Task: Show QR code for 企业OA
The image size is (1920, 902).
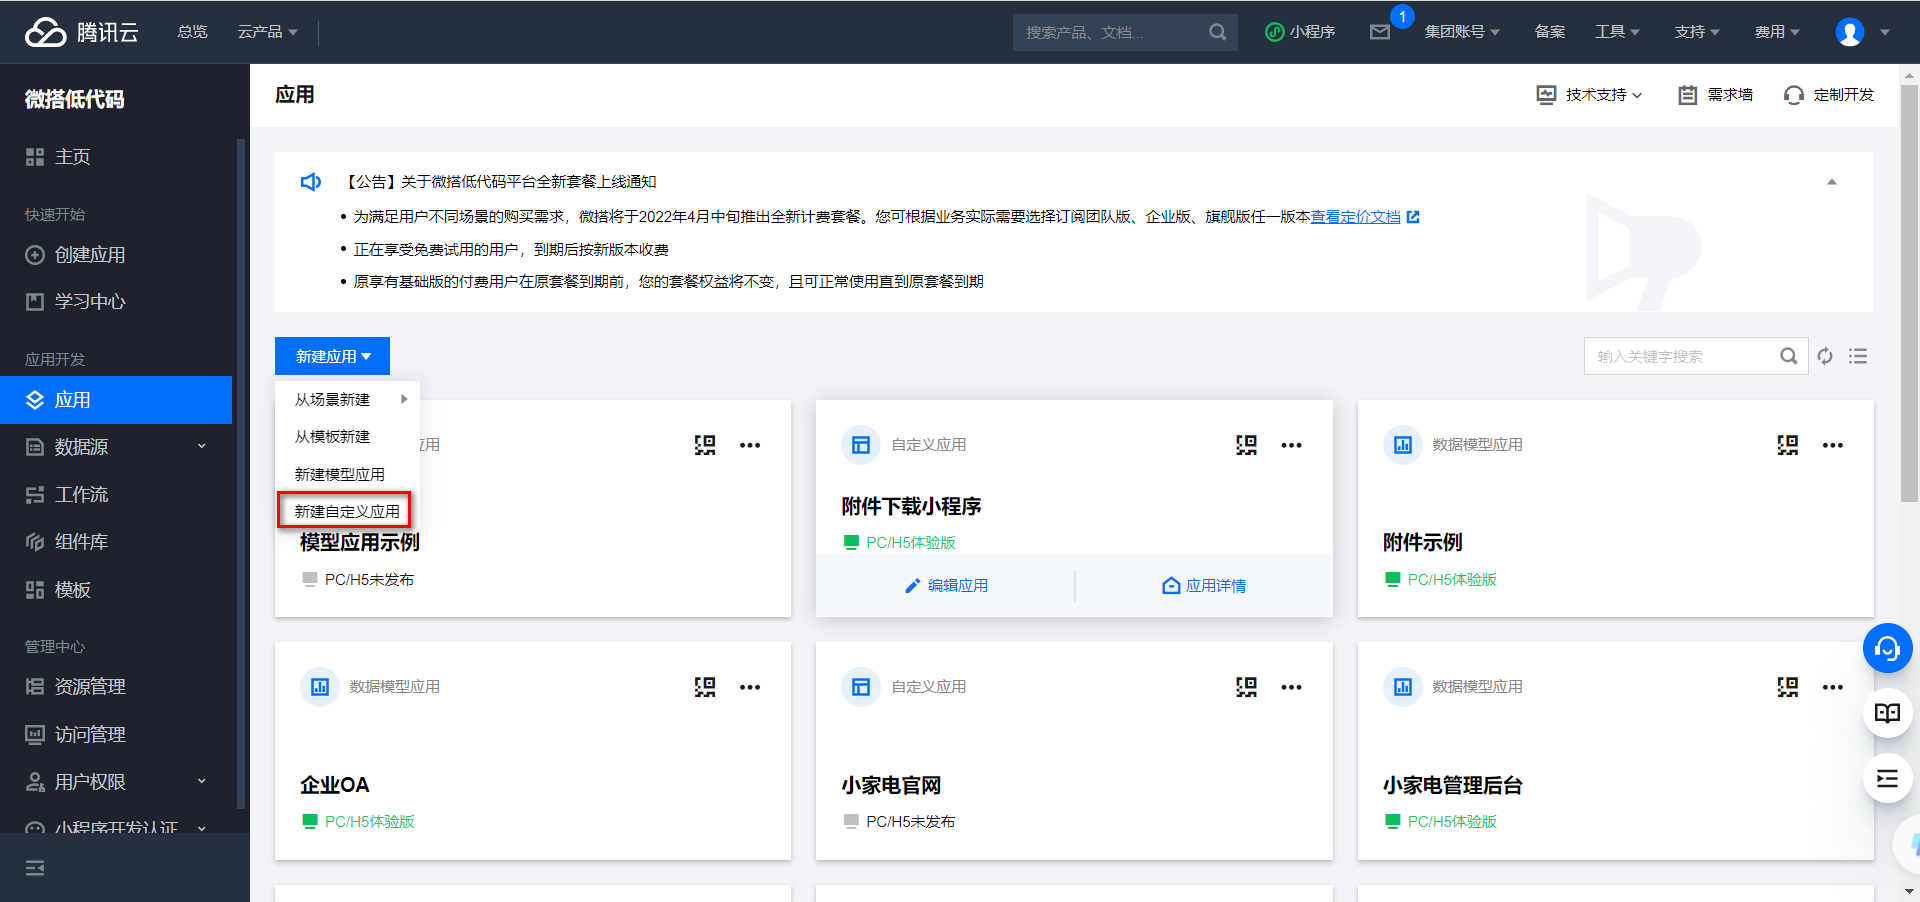Action: click(705, 687)
